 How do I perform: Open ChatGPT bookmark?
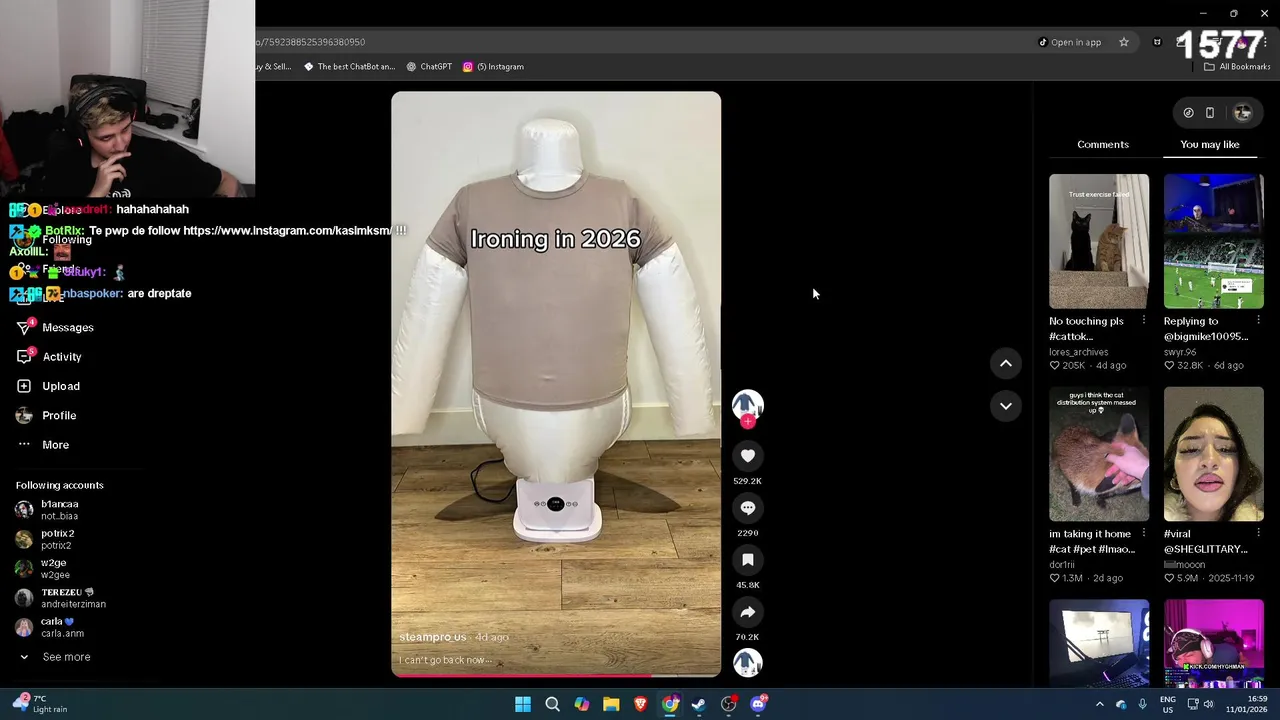coord(429,67)
